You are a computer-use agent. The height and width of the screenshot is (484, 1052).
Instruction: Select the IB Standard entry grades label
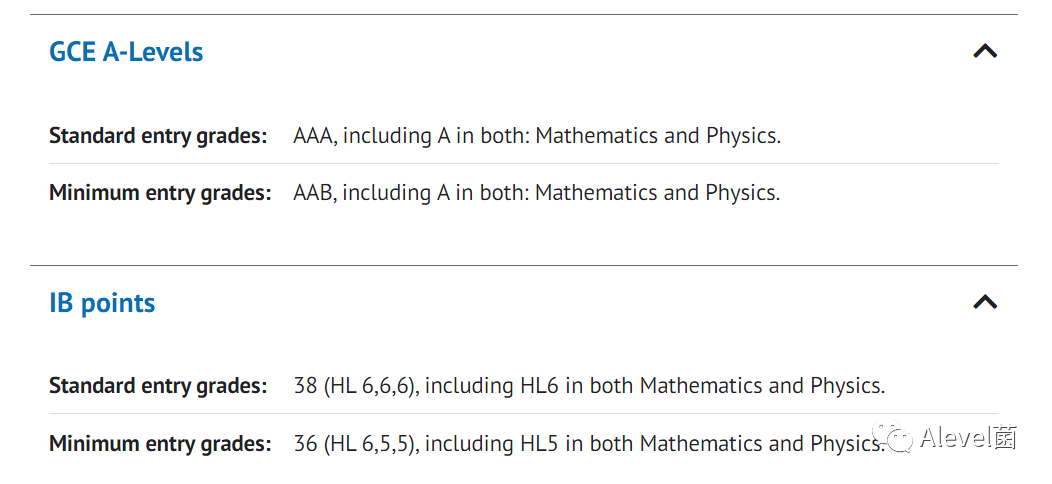tap(158, 386)
